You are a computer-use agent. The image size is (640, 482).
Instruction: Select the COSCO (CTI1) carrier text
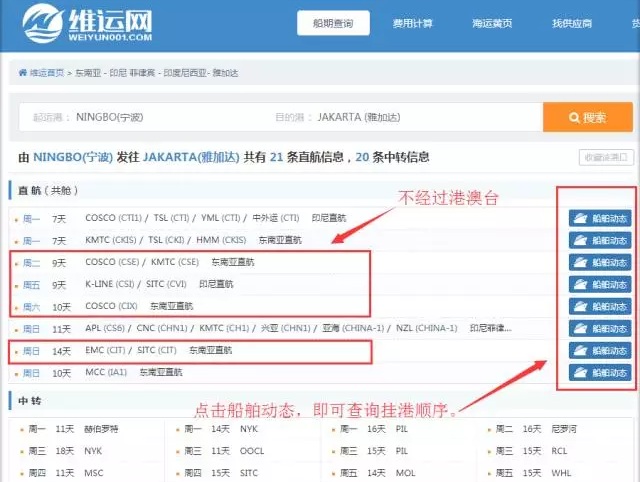(113, 218)
